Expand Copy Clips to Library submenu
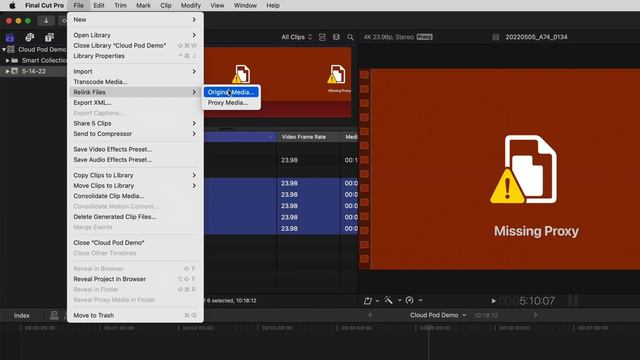The image size is (640, 360). (135, 175)
